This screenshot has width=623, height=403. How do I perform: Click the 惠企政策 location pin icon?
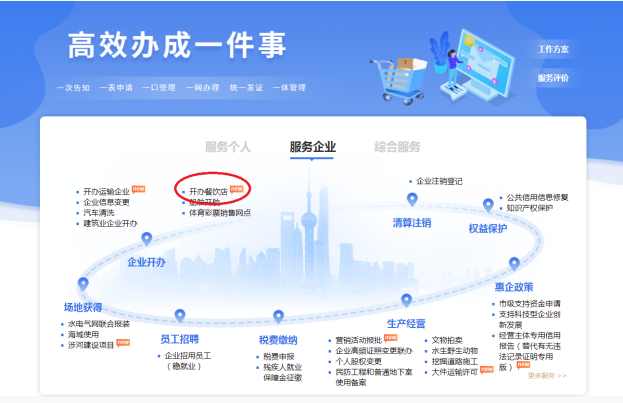tap(514, 265)
